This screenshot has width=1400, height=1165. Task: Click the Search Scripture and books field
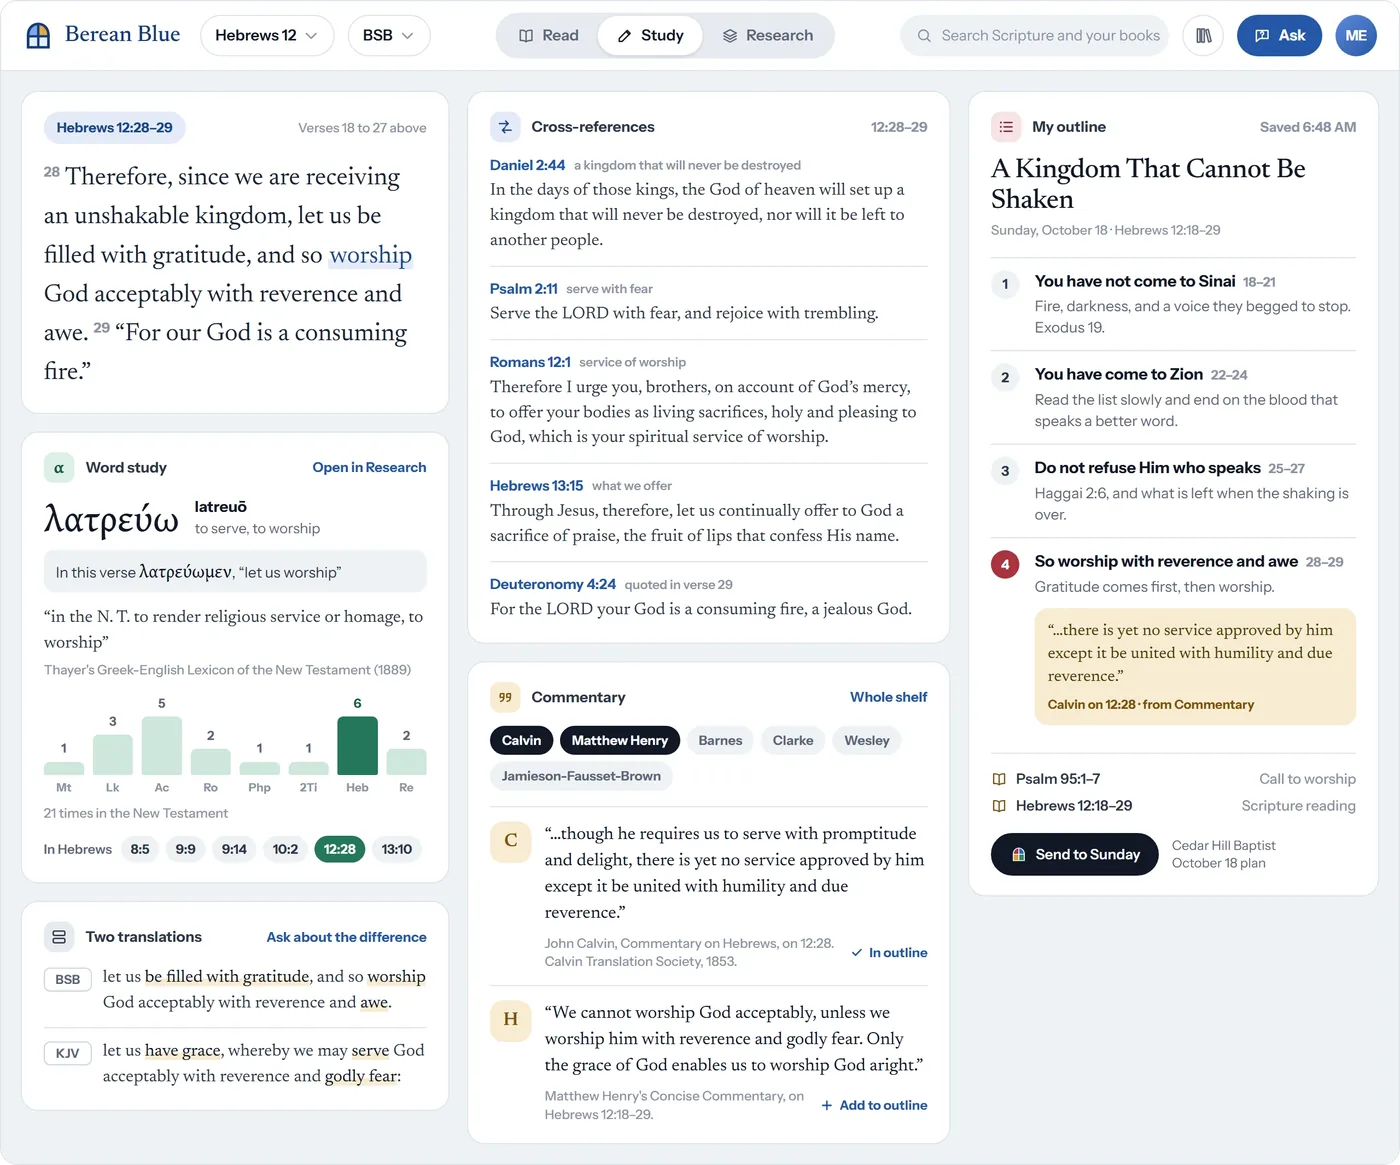(x=1035, y=35)
